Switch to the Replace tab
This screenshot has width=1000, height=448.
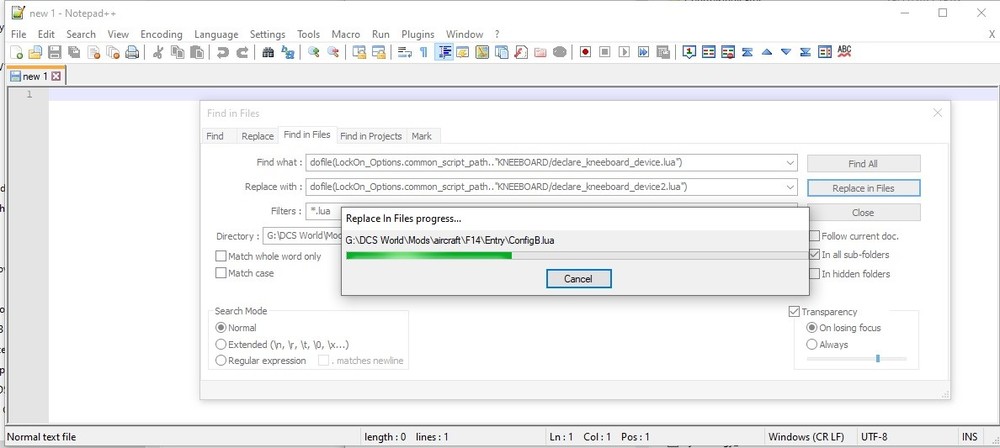pos(258,136)
